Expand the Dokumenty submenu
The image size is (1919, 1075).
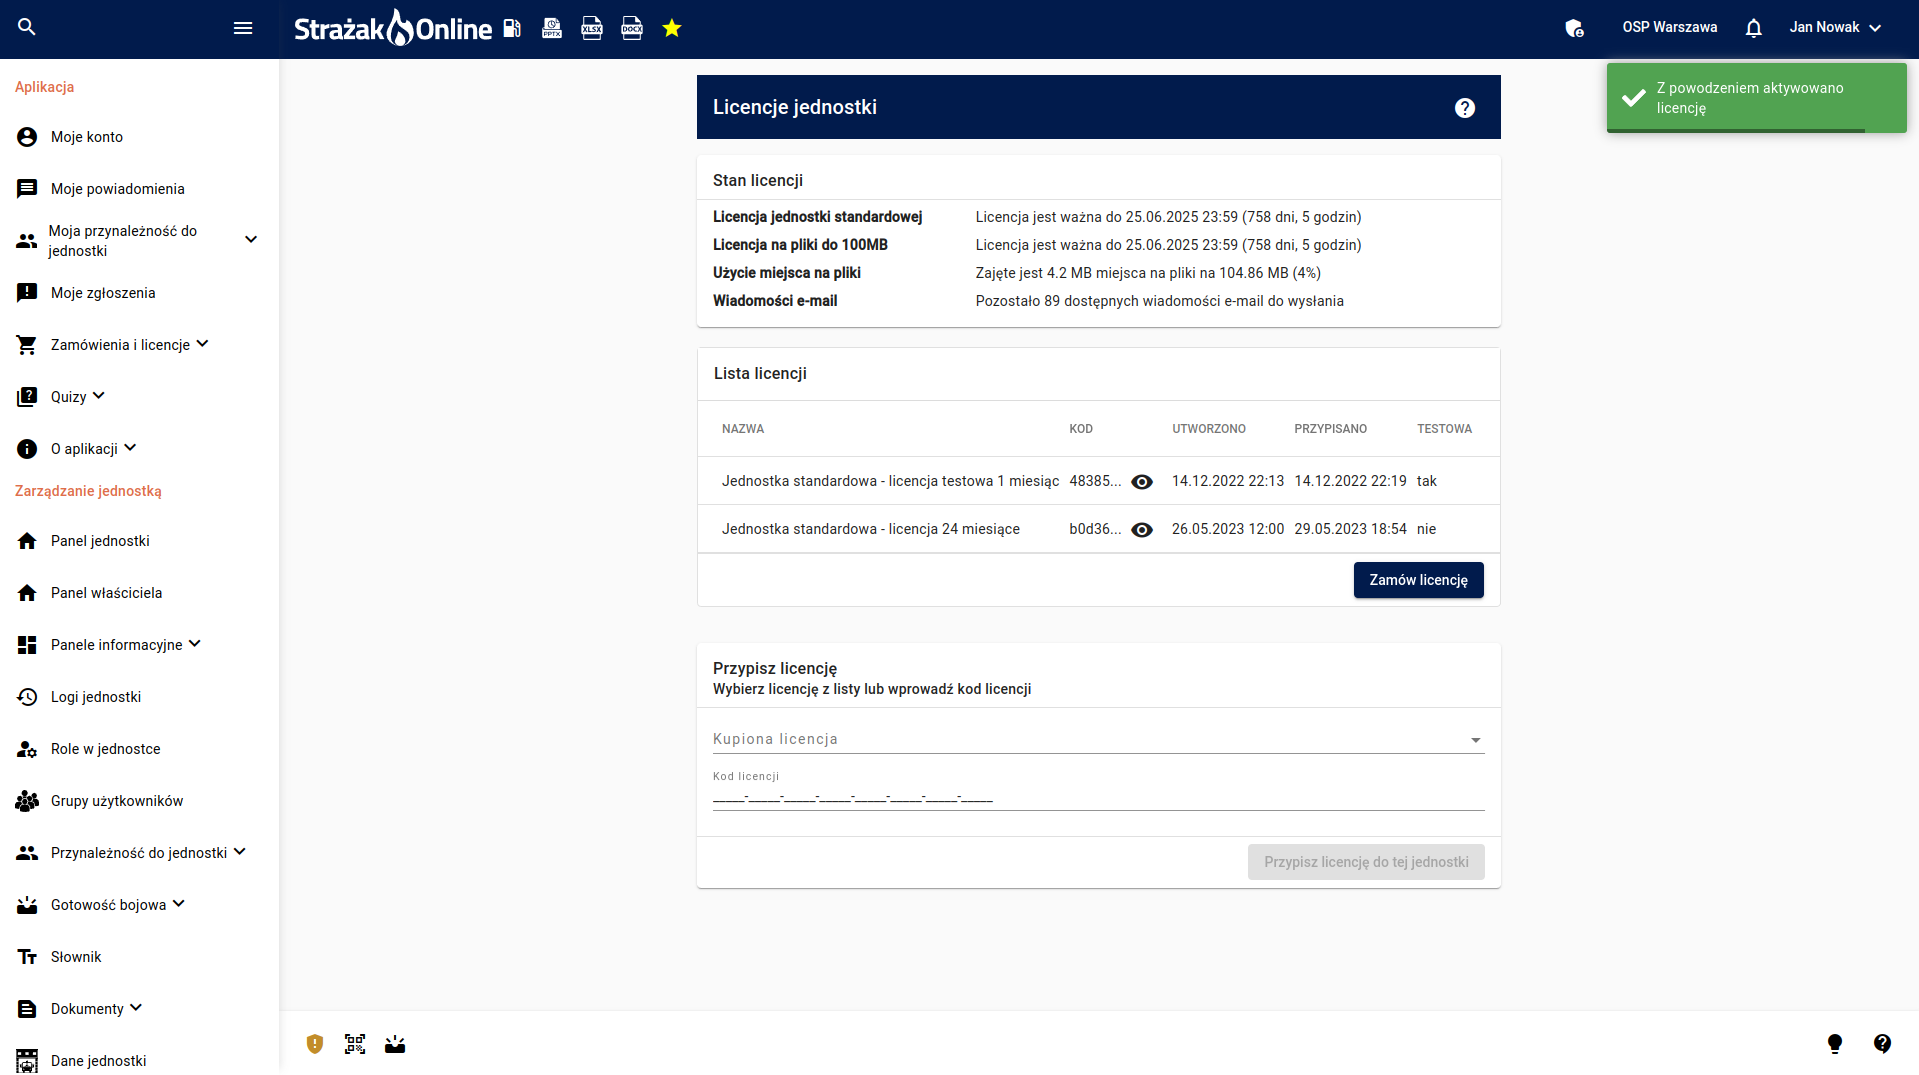click(x=136, y=1008)
